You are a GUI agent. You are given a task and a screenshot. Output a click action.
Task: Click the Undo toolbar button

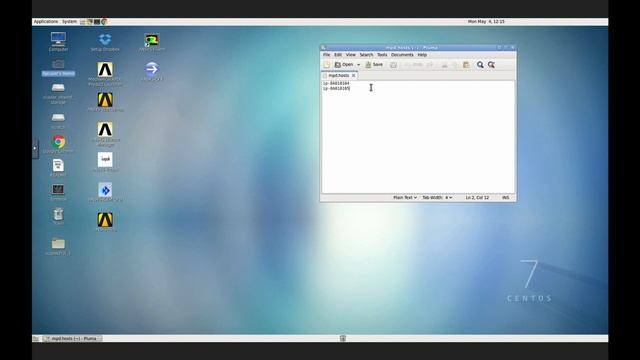click(413, 65)
